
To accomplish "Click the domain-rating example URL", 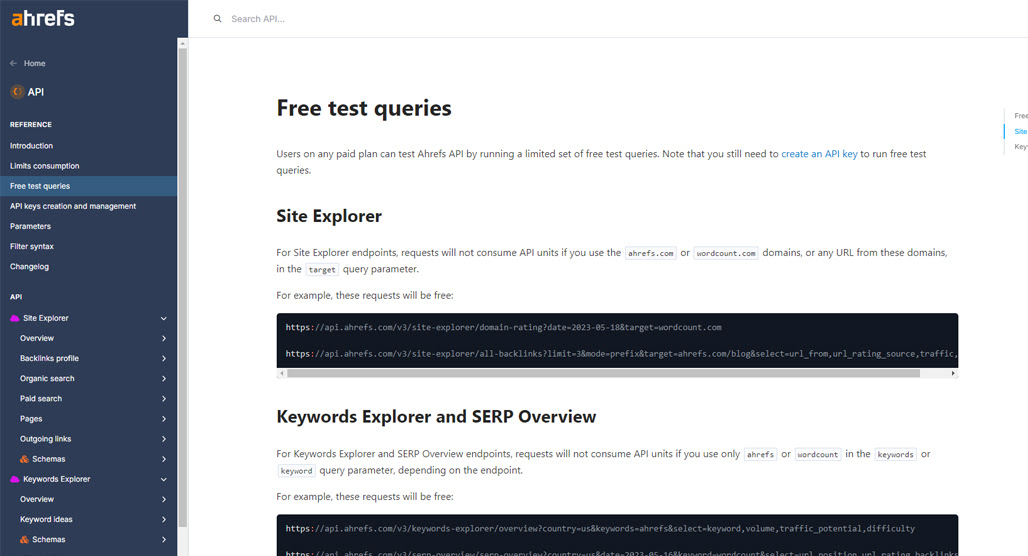I will tap(503, 327).
